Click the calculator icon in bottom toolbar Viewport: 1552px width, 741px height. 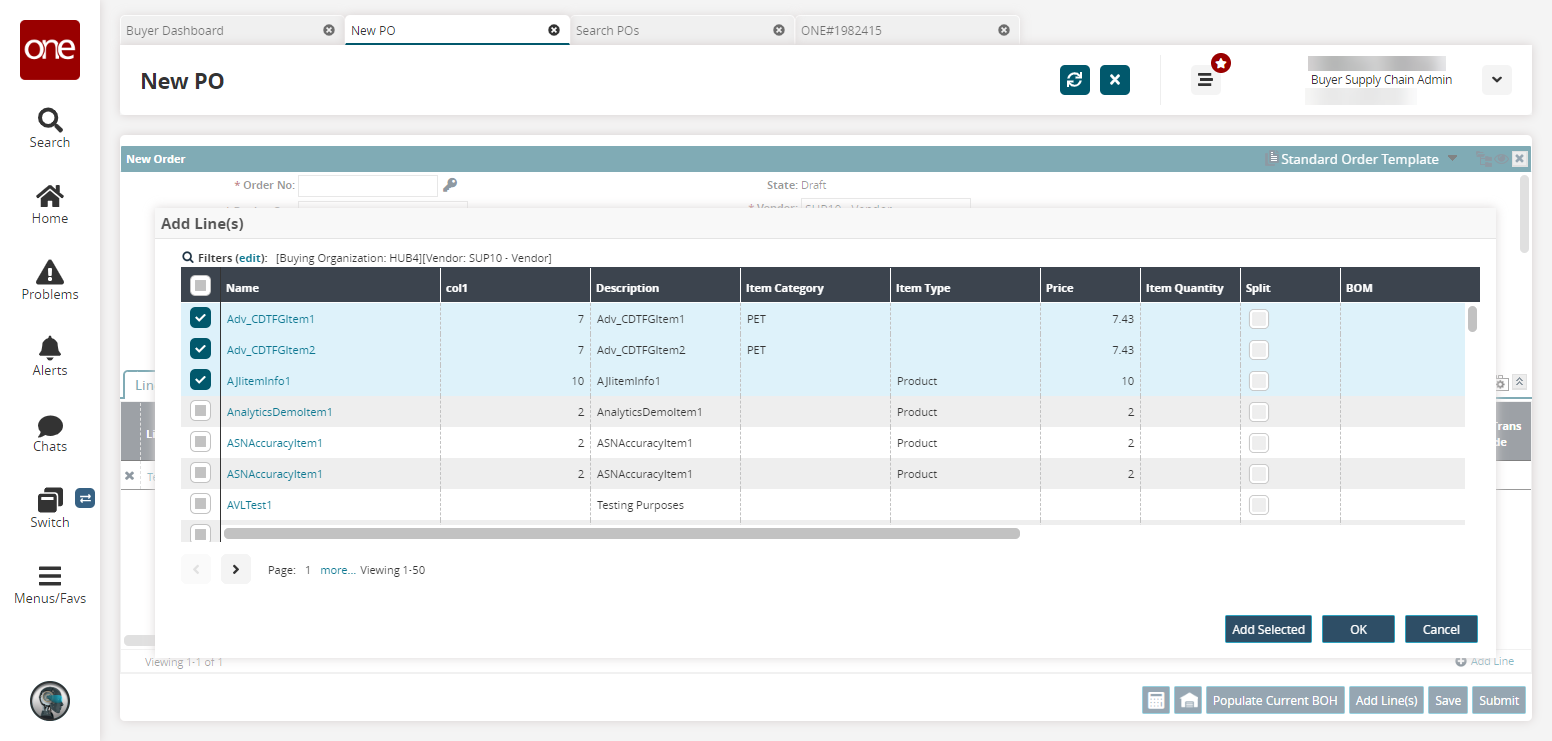click(1156, 700)
